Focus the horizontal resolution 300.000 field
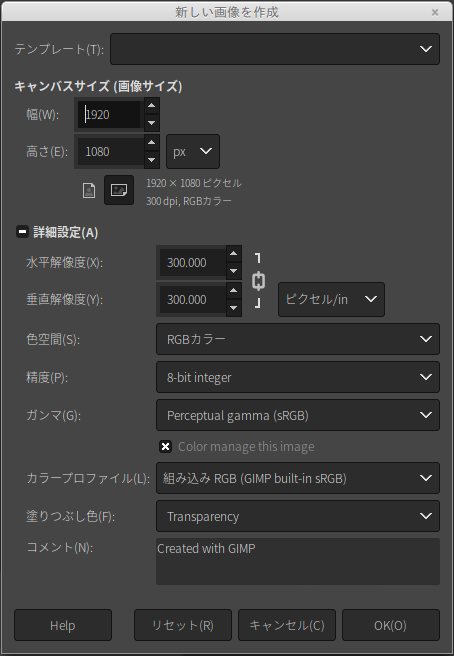The height and width of the screenshot is (656, 454). [192, 262]
